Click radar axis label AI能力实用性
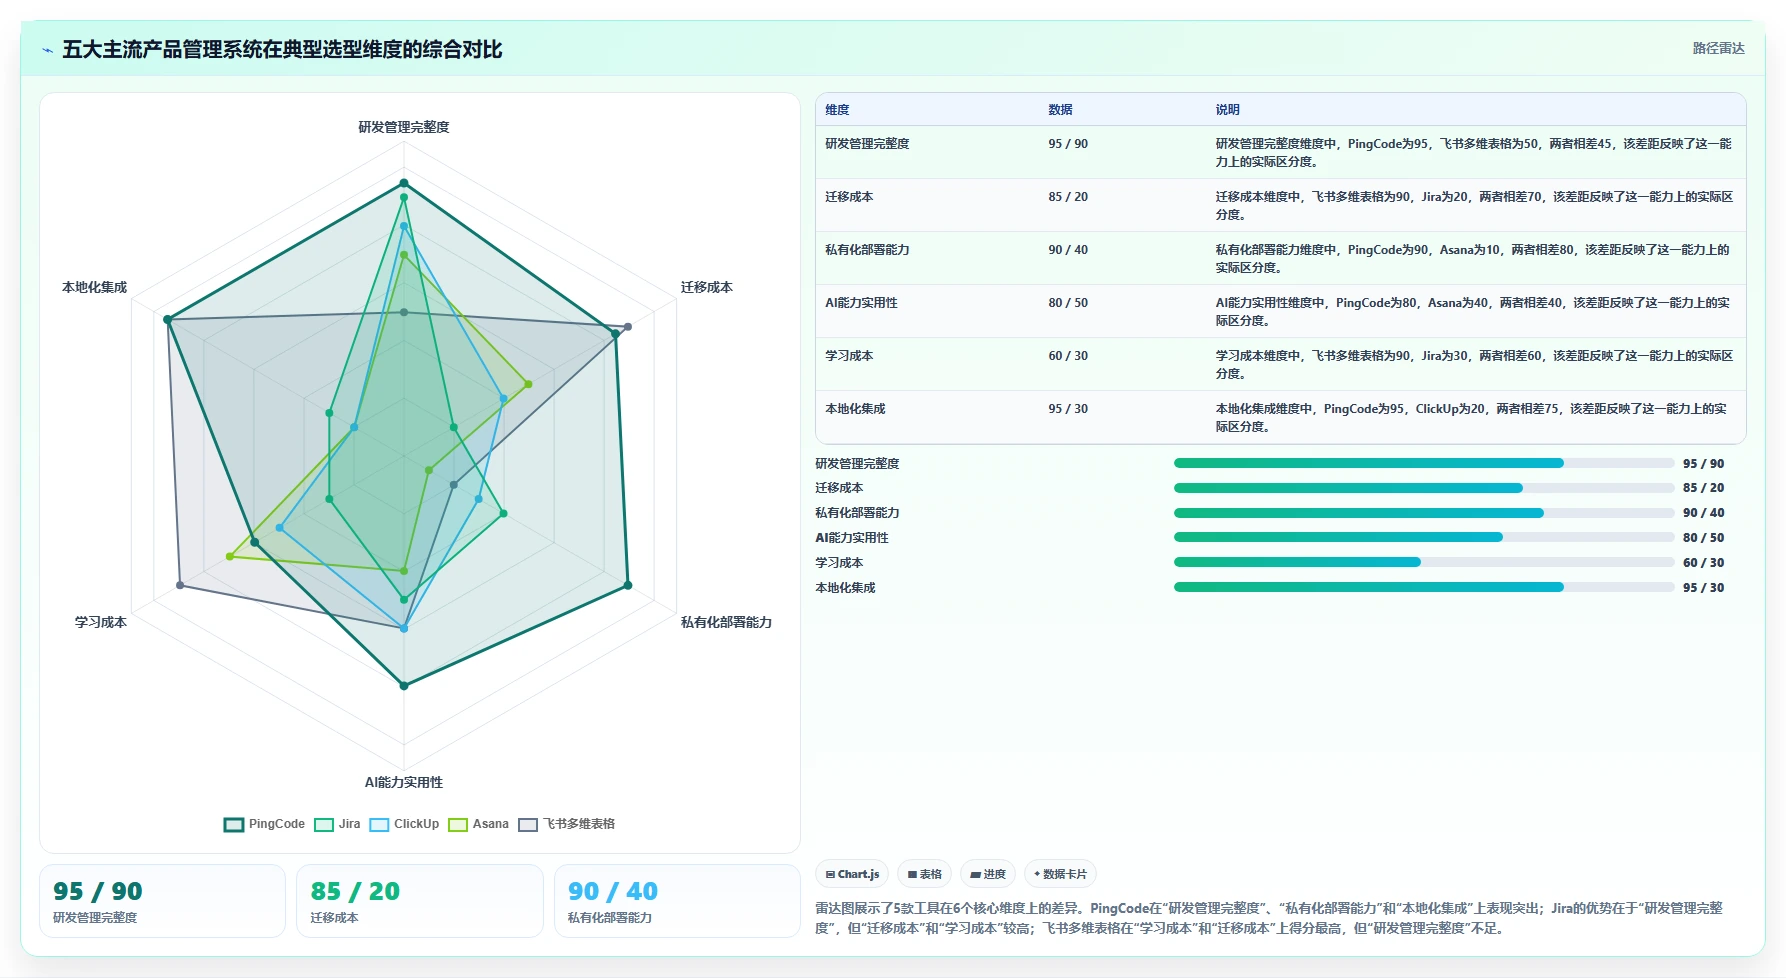1786x978 pixels. pyautogui.click(x=404, y=782)
